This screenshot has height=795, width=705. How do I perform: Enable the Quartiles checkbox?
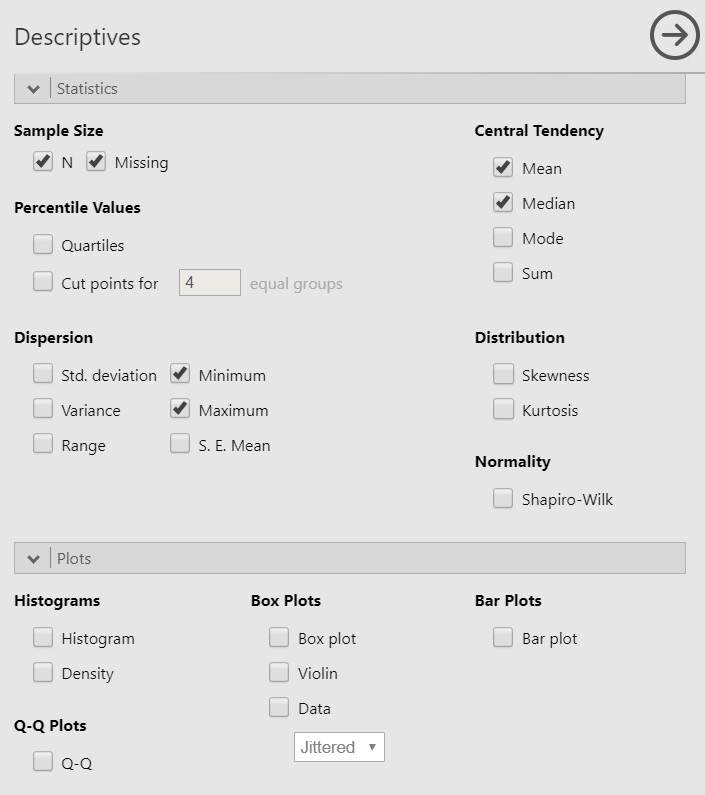click(43, 244)
